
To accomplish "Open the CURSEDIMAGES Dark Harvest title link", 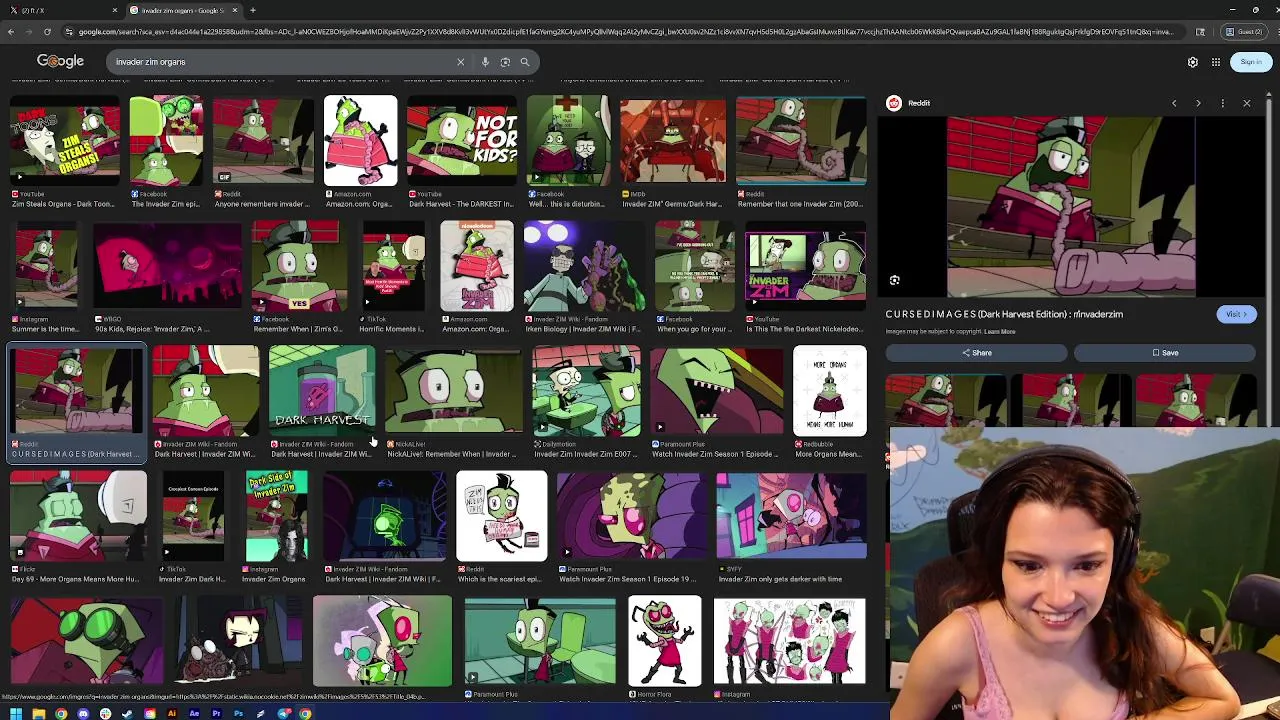I will click(x=1004, y=314).
